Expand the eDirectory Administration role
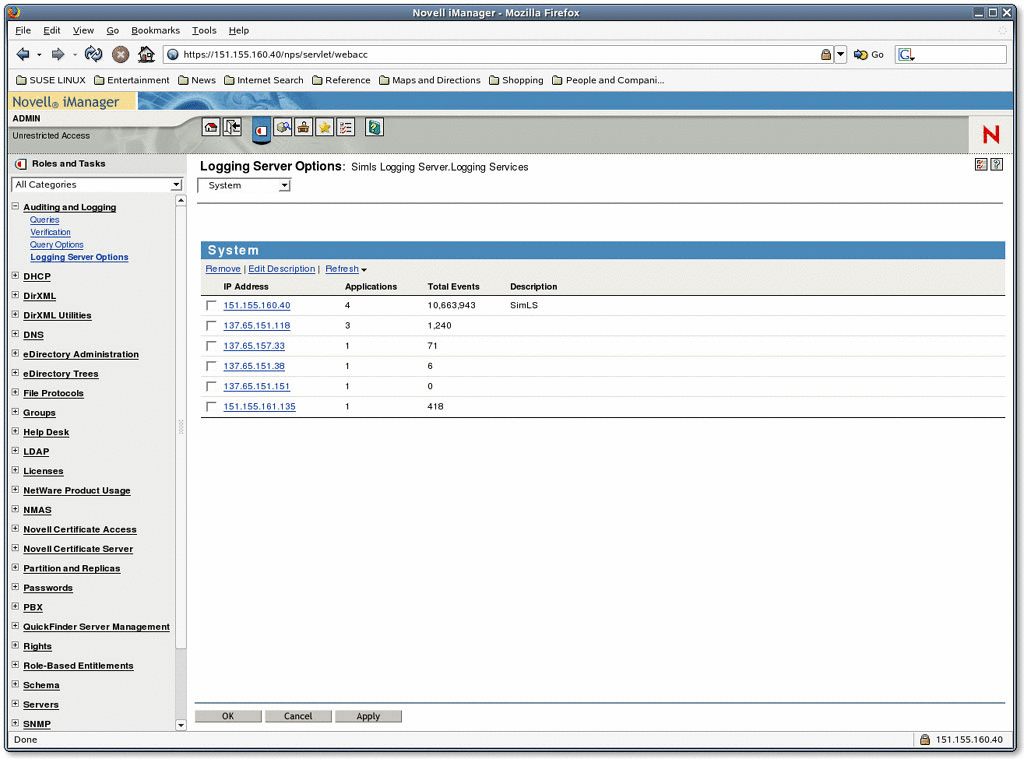This screenshot has width=1024, height=759. pos(15,353)
